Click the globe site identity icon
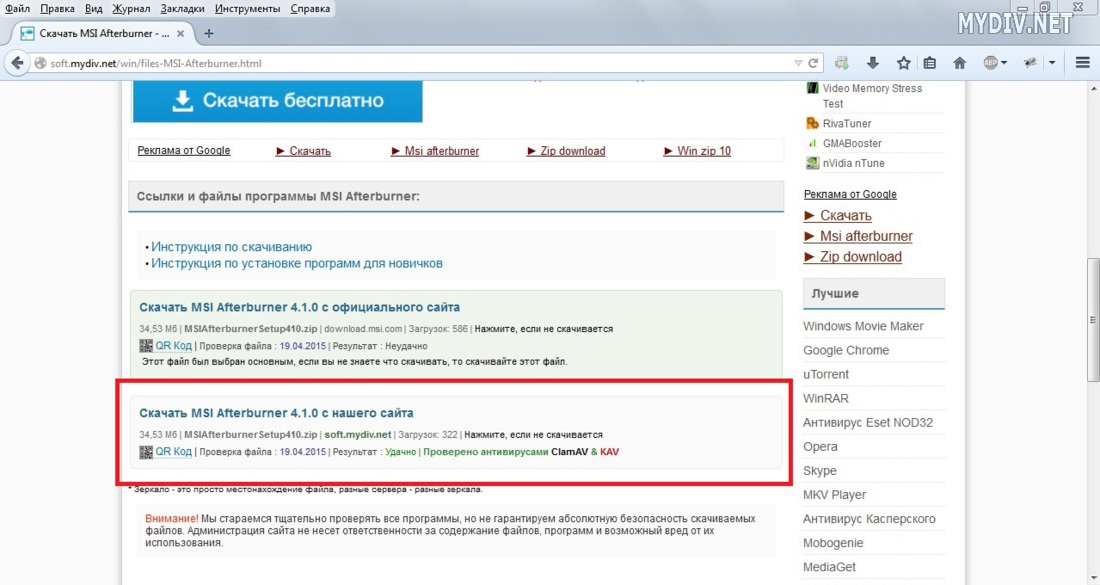Viewport: 1100px width, 585px height. [40, 63]
